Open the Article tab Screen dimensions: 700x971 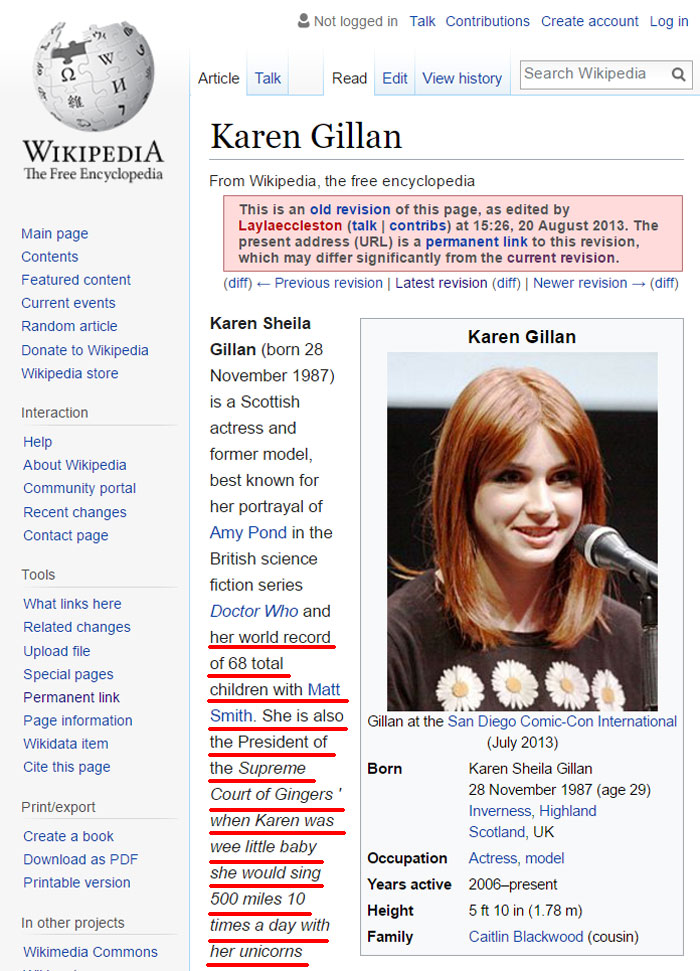pyautogui.click(x=219, y=79)
